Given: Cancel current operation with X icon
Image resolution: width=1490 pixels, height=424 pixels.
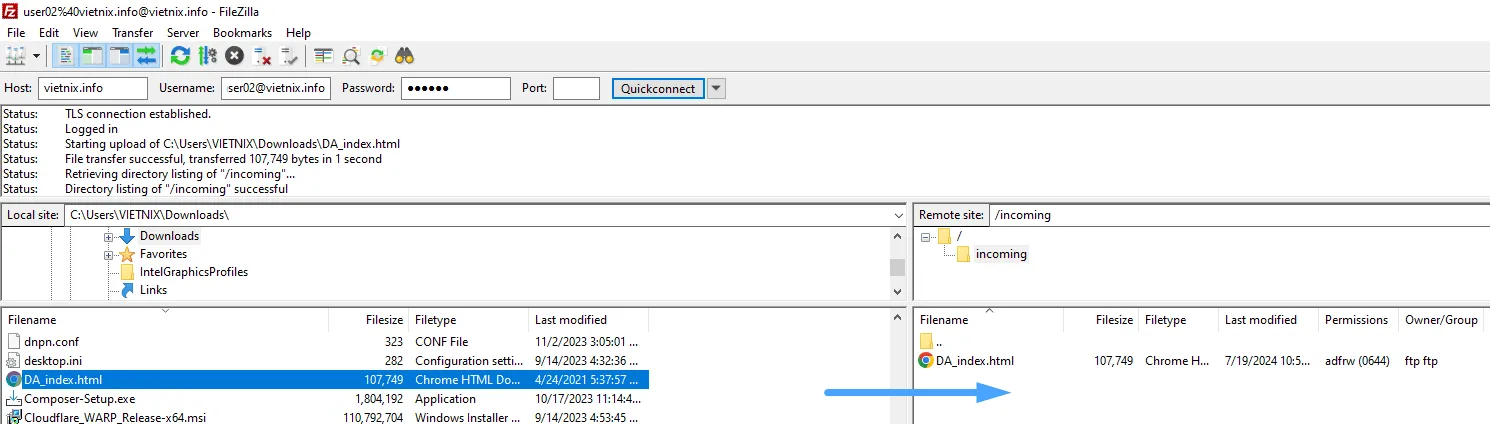Looking at the screenshot, I should [235, 56].
